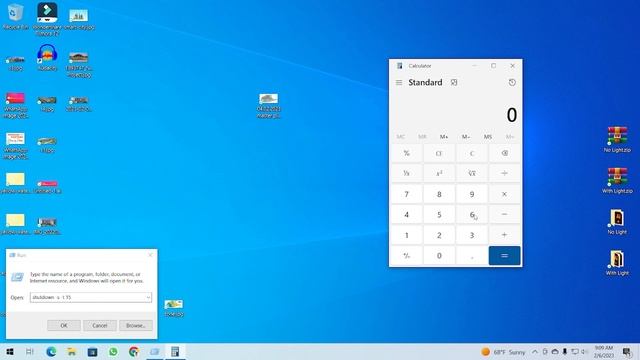Click the plus operator key
Viewport: 640px width, 360px height.
pos(504,235)
